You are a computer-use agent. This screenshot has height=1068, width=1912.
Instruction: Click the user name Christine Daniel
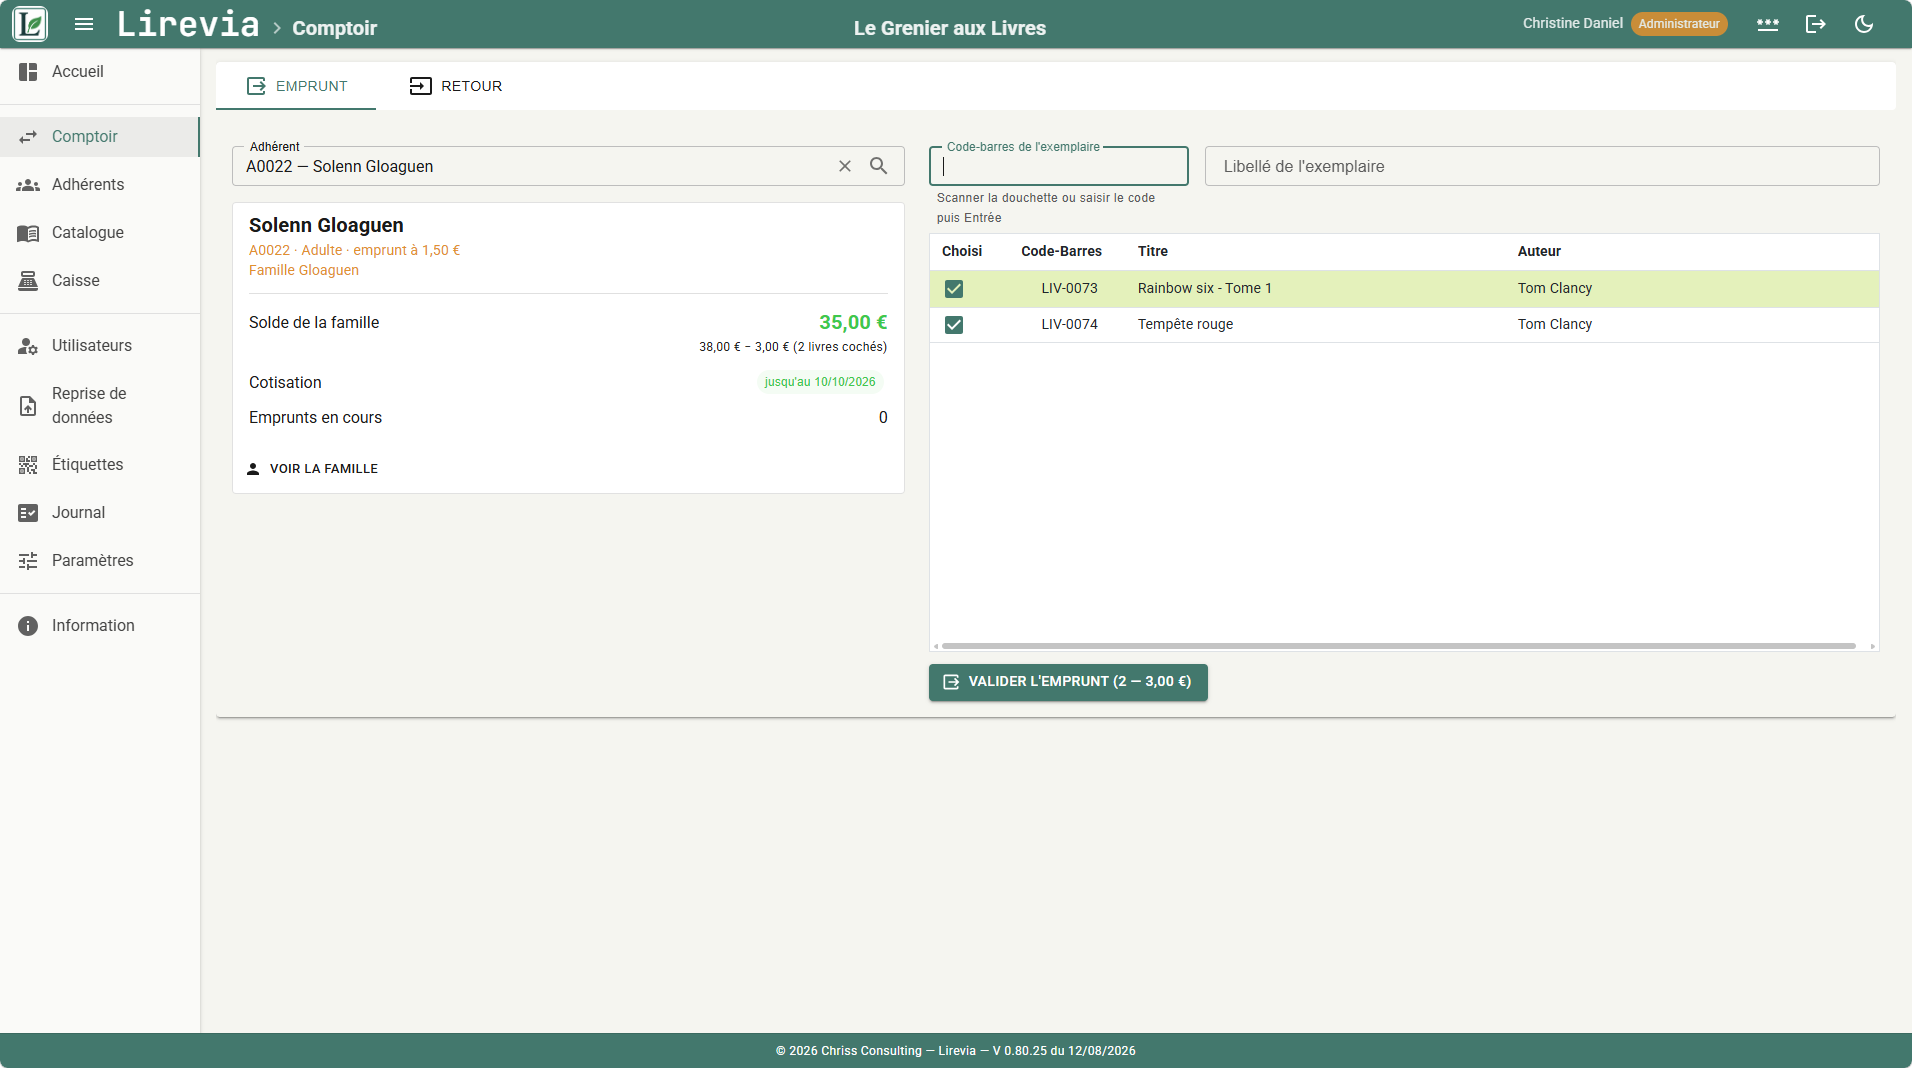pyautogui.click(x=1572, y=24)
